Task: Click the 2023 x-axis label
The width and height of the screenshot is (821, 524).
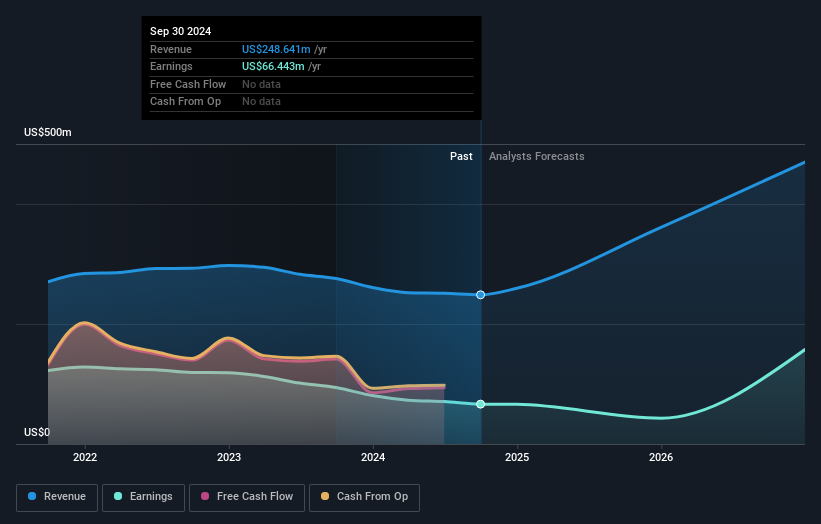Action: pos(229,458)
